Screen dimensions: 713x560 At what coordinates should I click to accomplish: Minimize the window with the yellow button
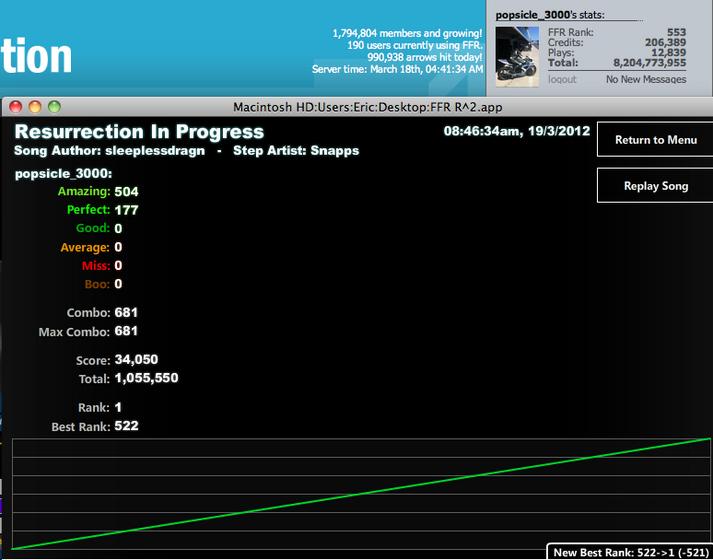35,107
